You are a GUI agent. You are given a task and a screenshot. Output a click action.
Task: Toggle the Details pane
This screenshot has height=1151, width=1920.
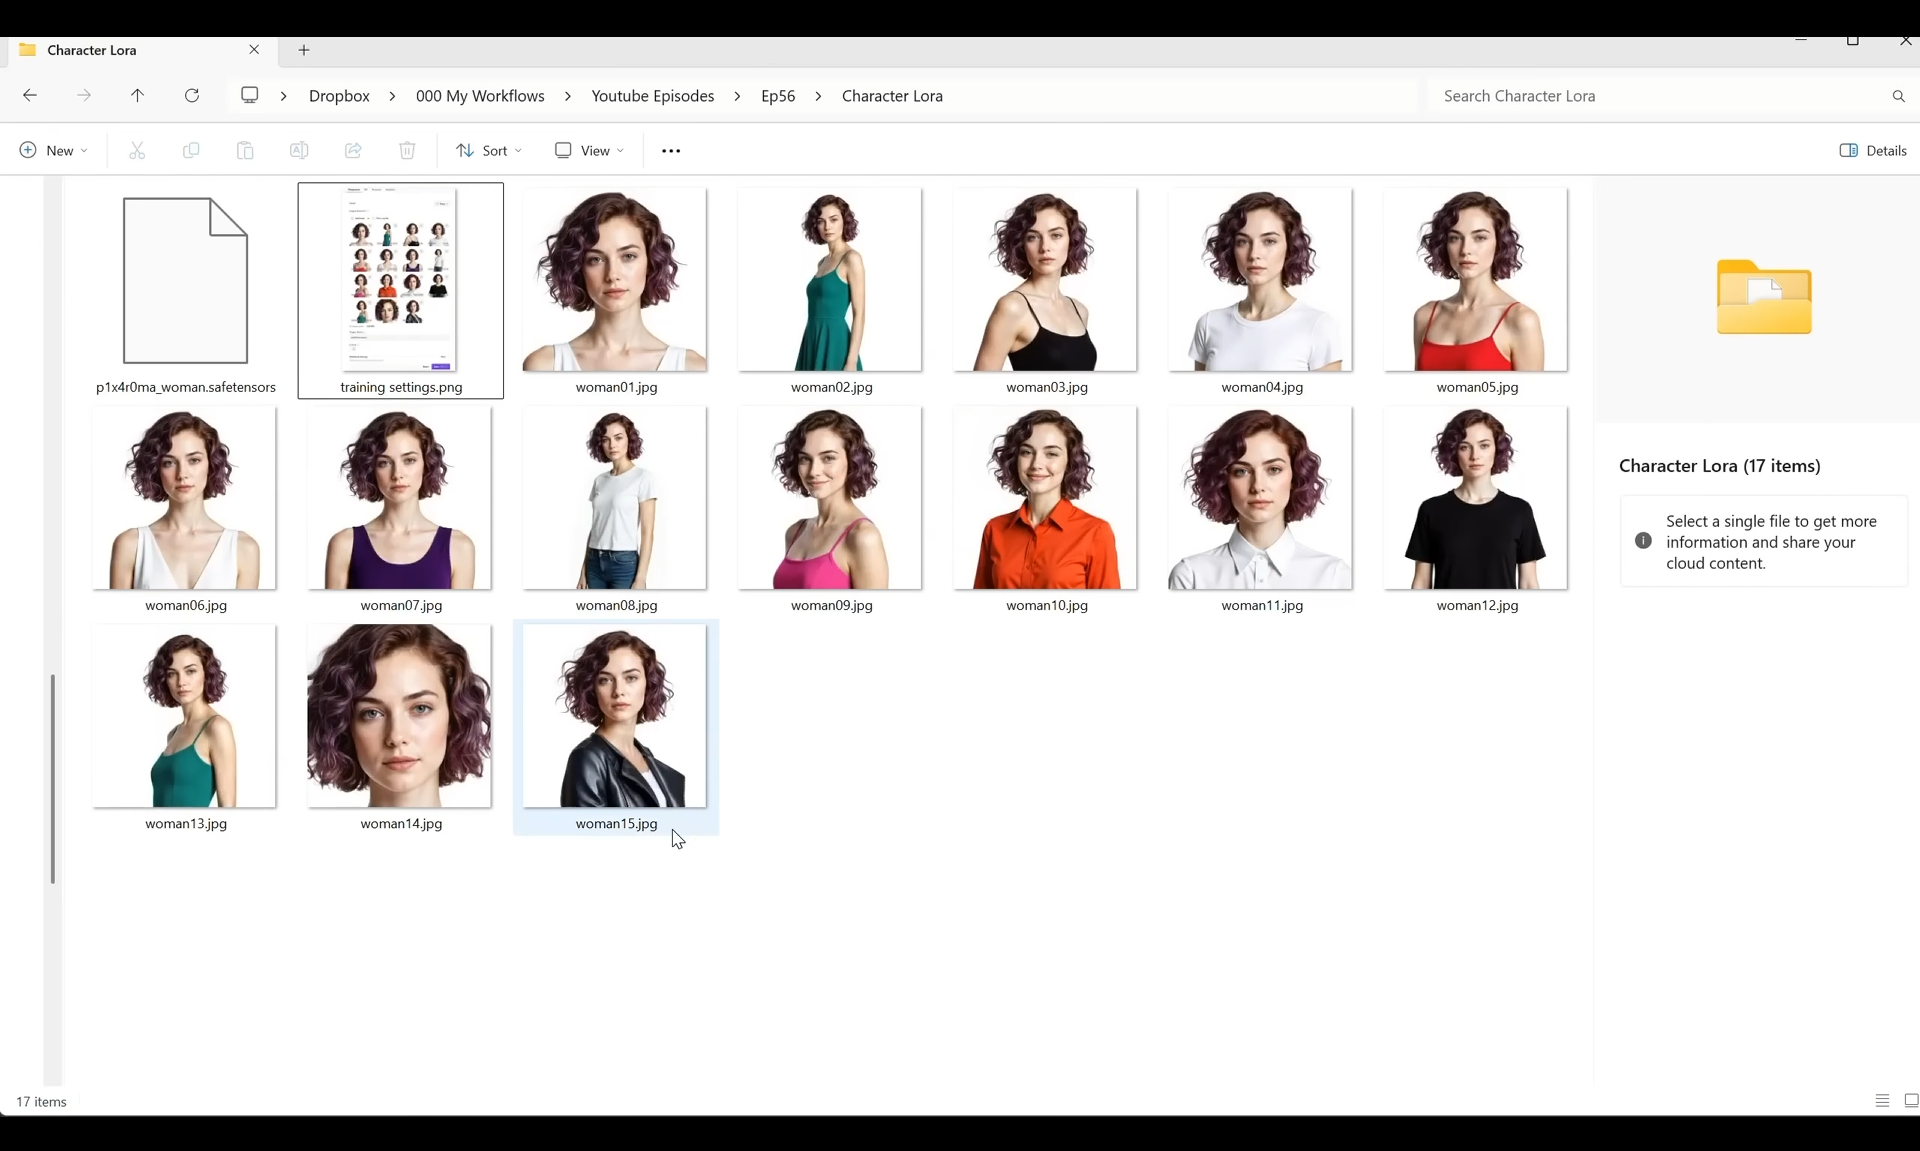[1873, 150]
